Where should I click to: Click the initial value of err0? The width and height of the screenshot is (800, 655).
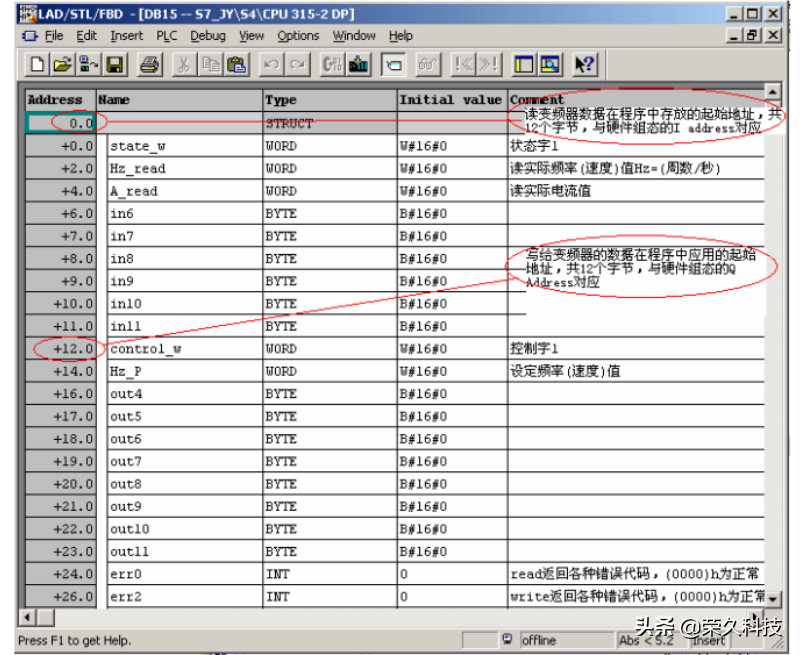(449, 574)
